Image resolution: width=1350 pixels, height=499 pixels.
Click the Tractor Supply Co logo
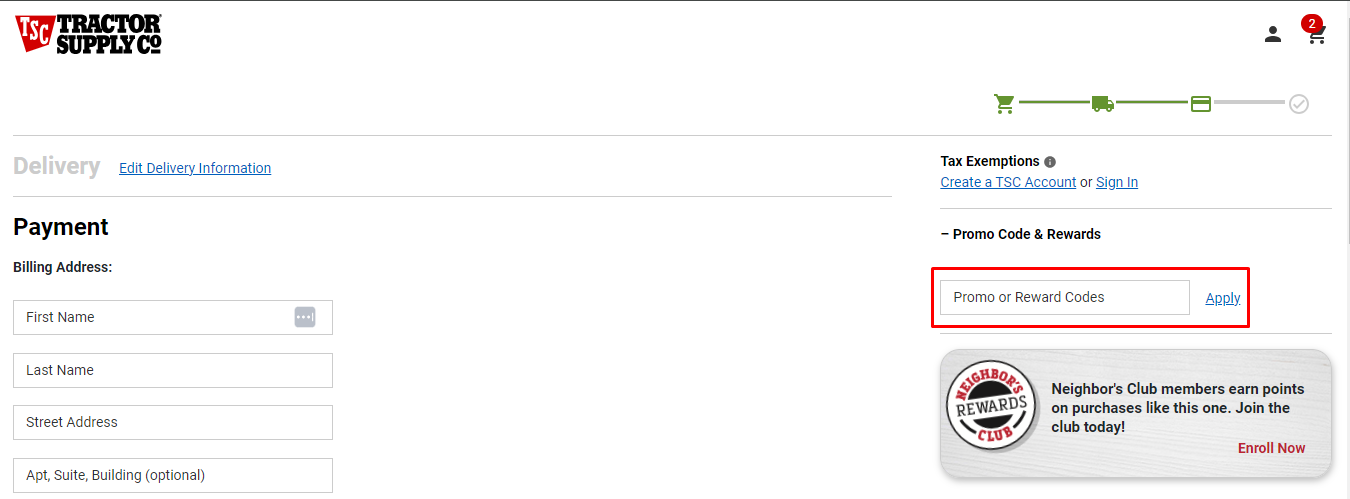88,34
